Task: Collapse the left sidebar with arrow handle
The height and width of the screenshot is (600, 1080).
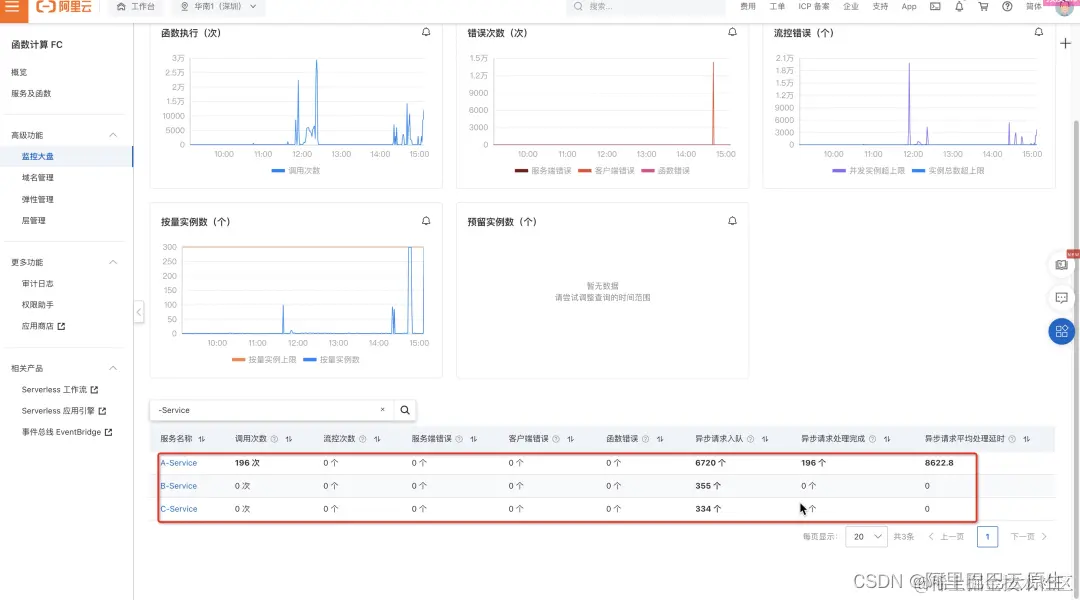Action: 138,312
